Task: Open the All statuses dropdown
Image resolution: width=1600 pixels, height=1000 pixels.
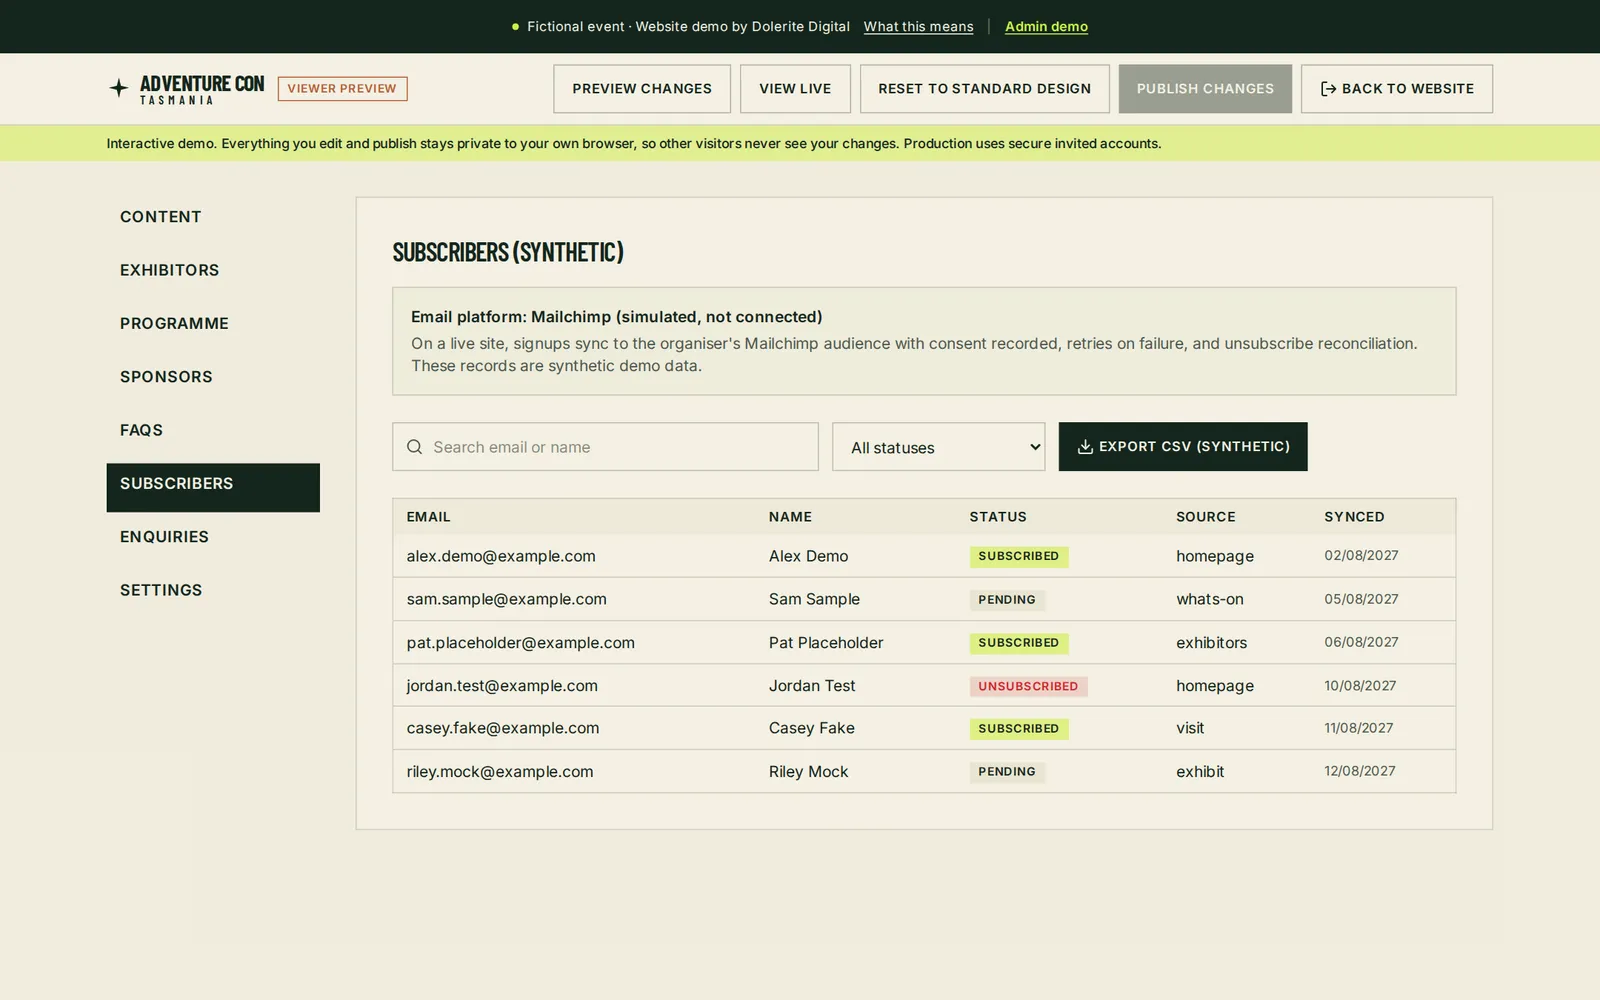Action: click(938, 447)
